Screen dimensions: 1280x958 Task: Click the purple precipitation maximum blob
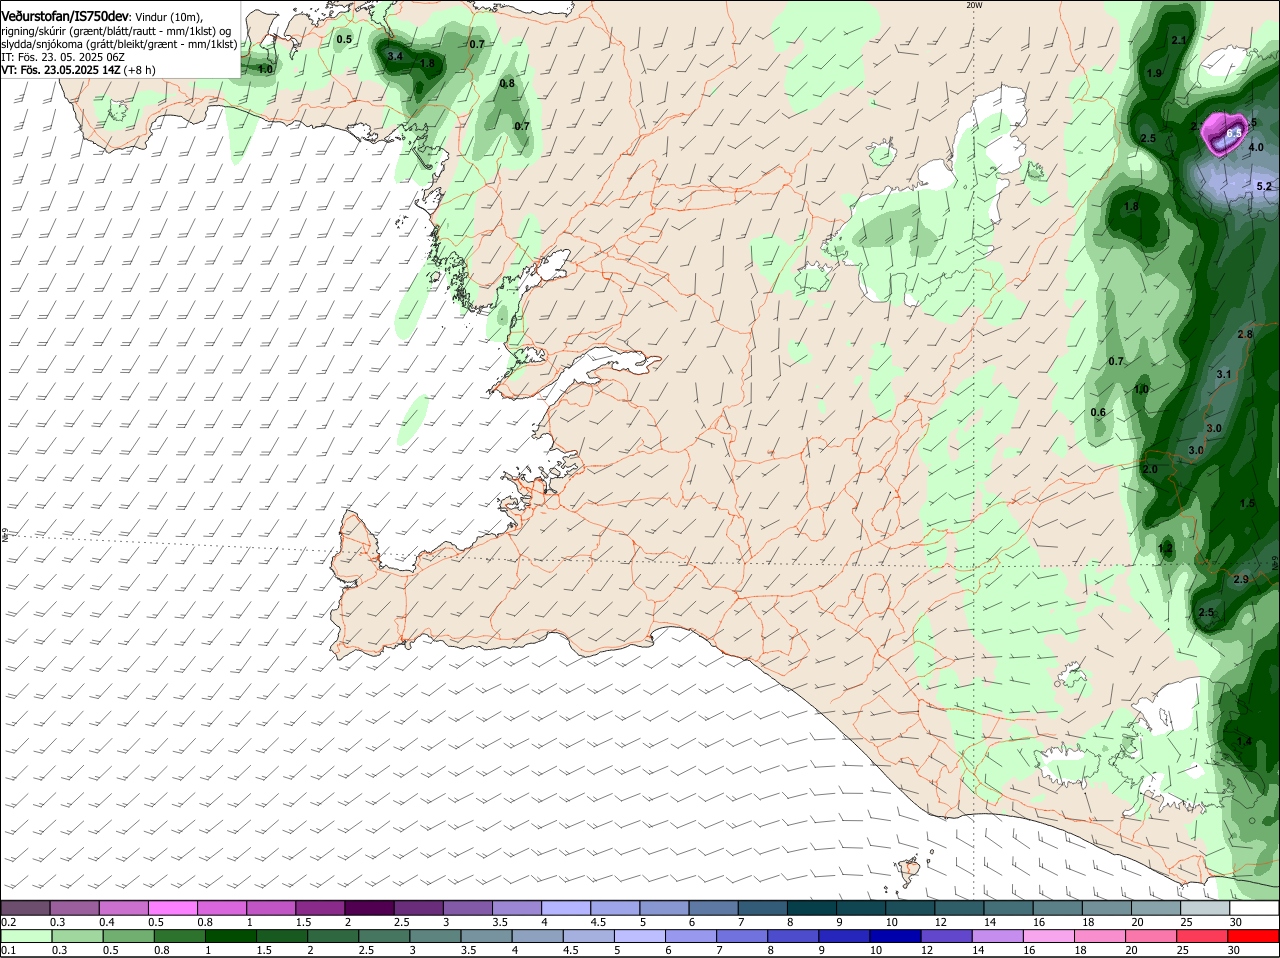[x=1225, y=134]
